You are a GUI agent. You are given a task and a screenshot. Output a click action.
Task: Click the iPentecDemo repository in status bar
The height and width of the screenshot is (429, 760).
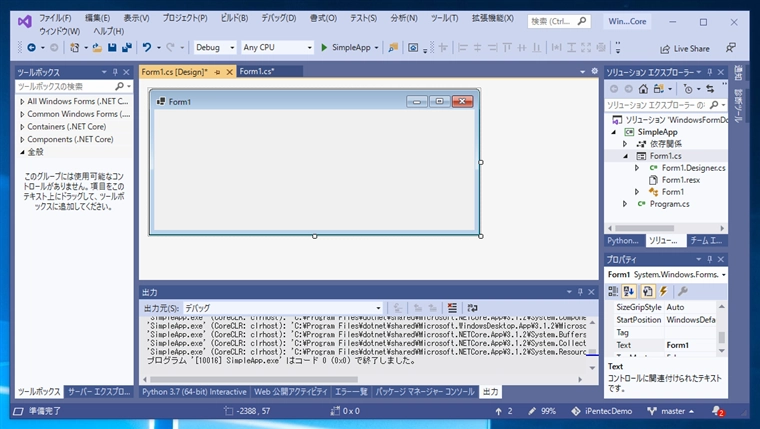pyautogui.click(x=602, y=411)
